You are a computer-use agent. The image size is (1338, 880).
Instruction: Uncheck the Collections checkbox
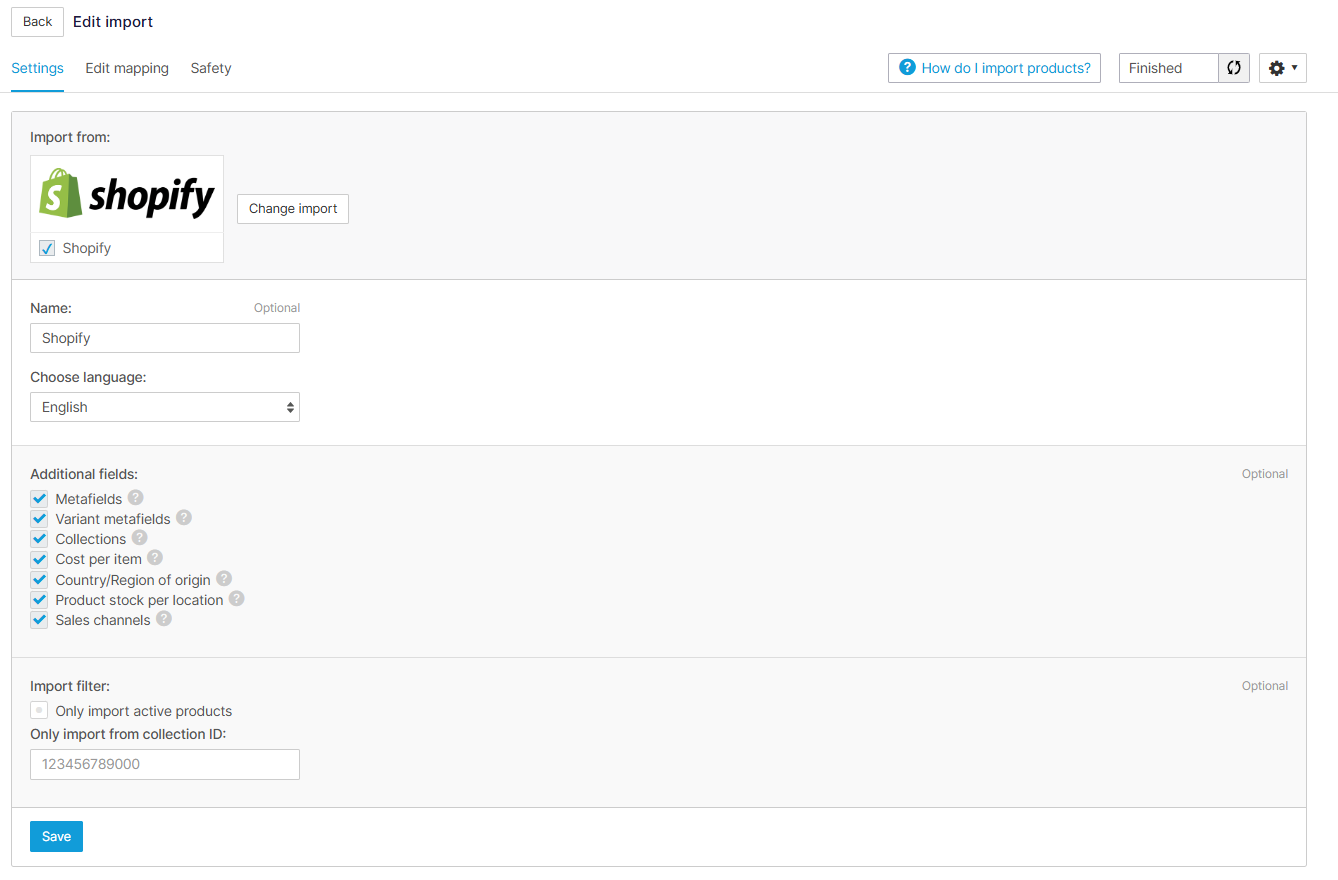(39, 539)
